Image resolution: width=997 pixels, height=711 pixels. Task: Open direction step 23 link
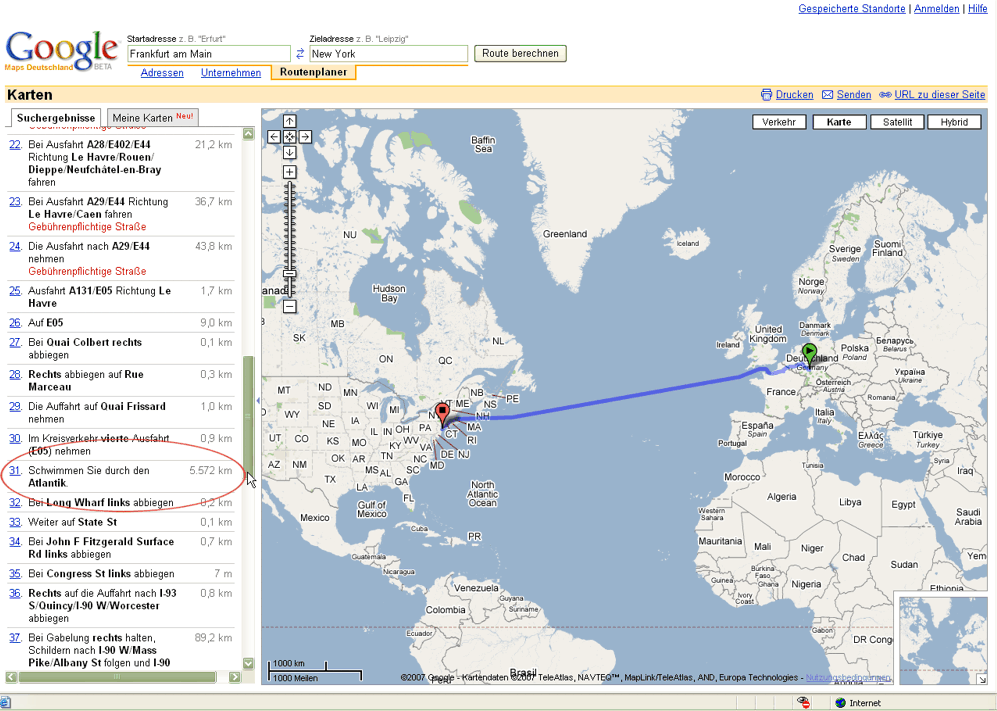point(15,202)
